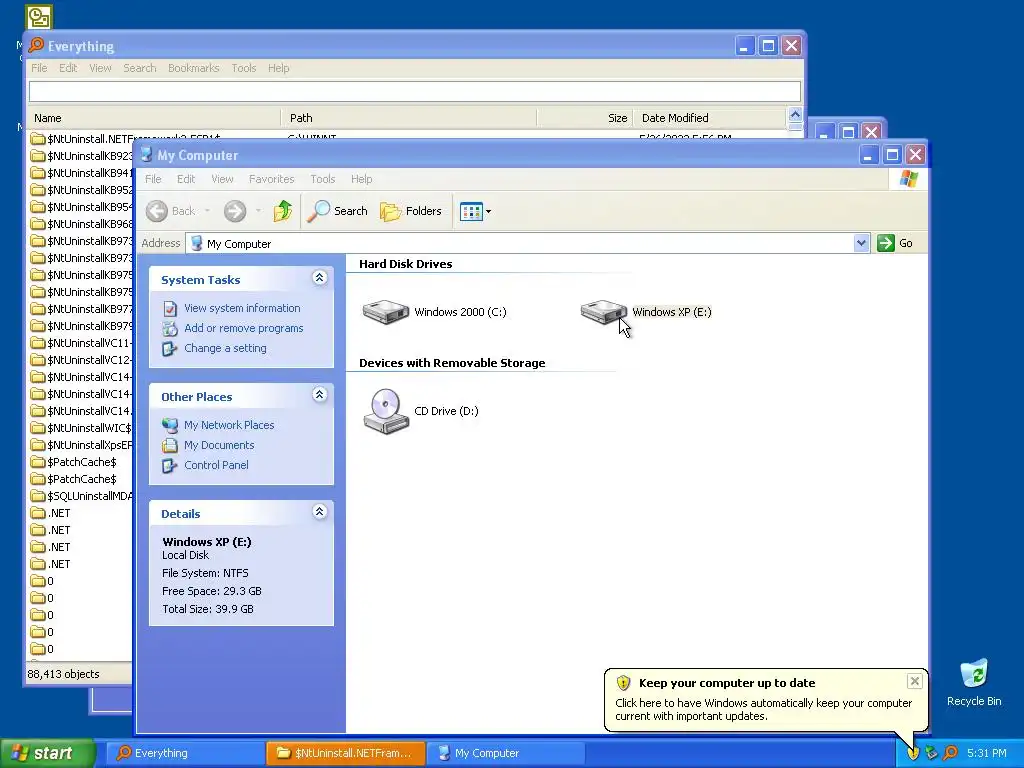Click the My Network Places icon
Viewport: 1024px width, 768px height.
[170, 425]
